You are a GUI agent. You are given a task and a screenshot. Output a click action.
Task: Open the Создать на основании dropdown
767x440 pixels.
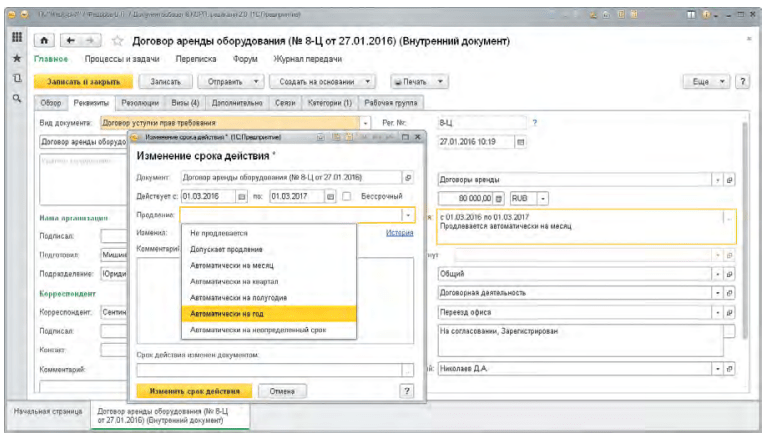[322, 82]
